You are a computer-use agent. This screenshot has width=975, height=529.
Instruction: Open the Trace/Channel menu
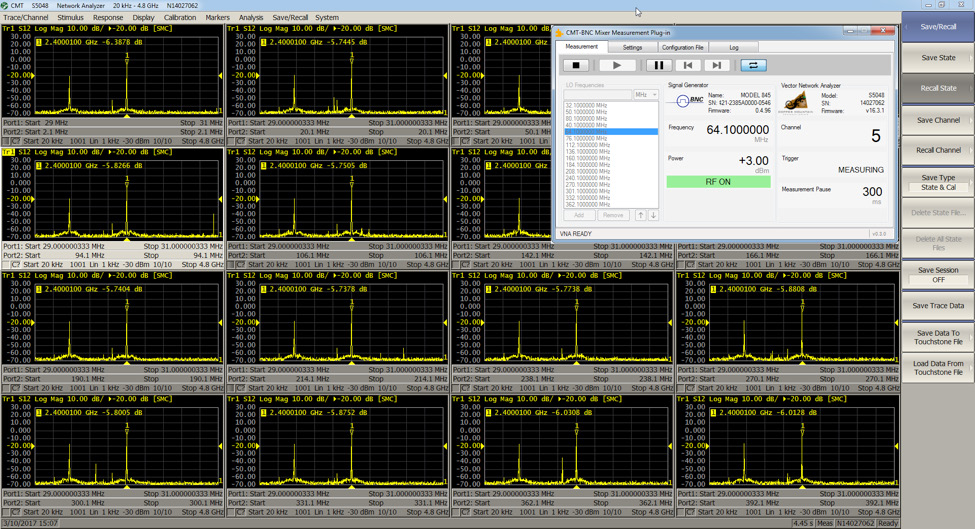(x=25, y=17)
